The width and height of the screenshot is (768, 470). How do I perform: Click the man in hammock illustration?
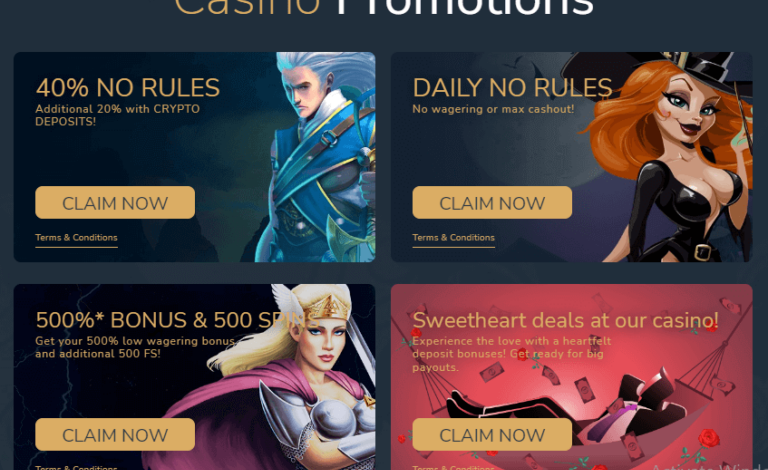[578, 411]
